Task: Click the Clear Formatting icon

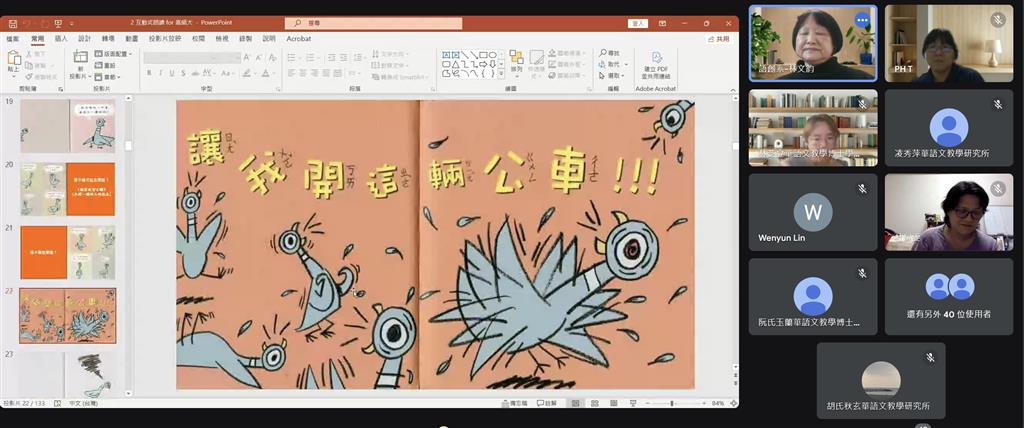Action: 272,58
